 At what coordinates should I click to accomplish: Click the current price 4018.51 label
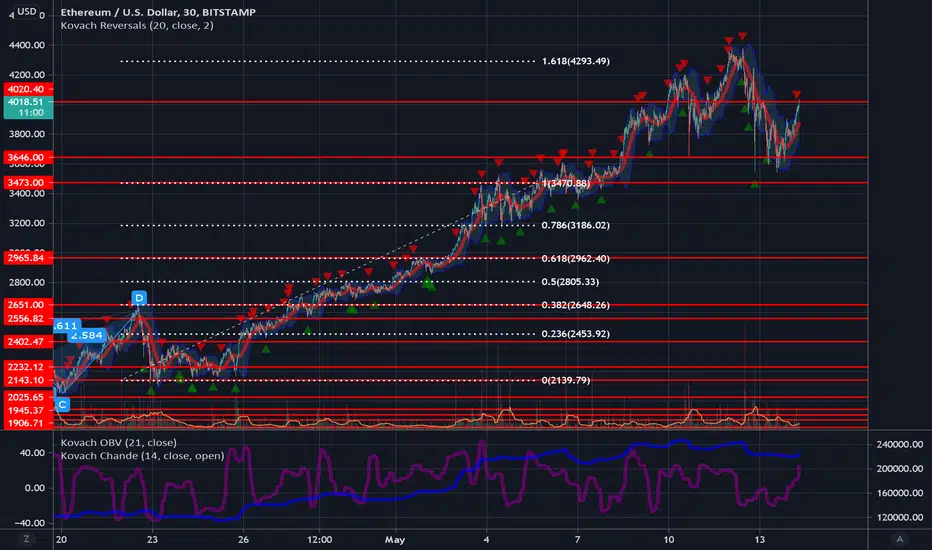point(28,107)
